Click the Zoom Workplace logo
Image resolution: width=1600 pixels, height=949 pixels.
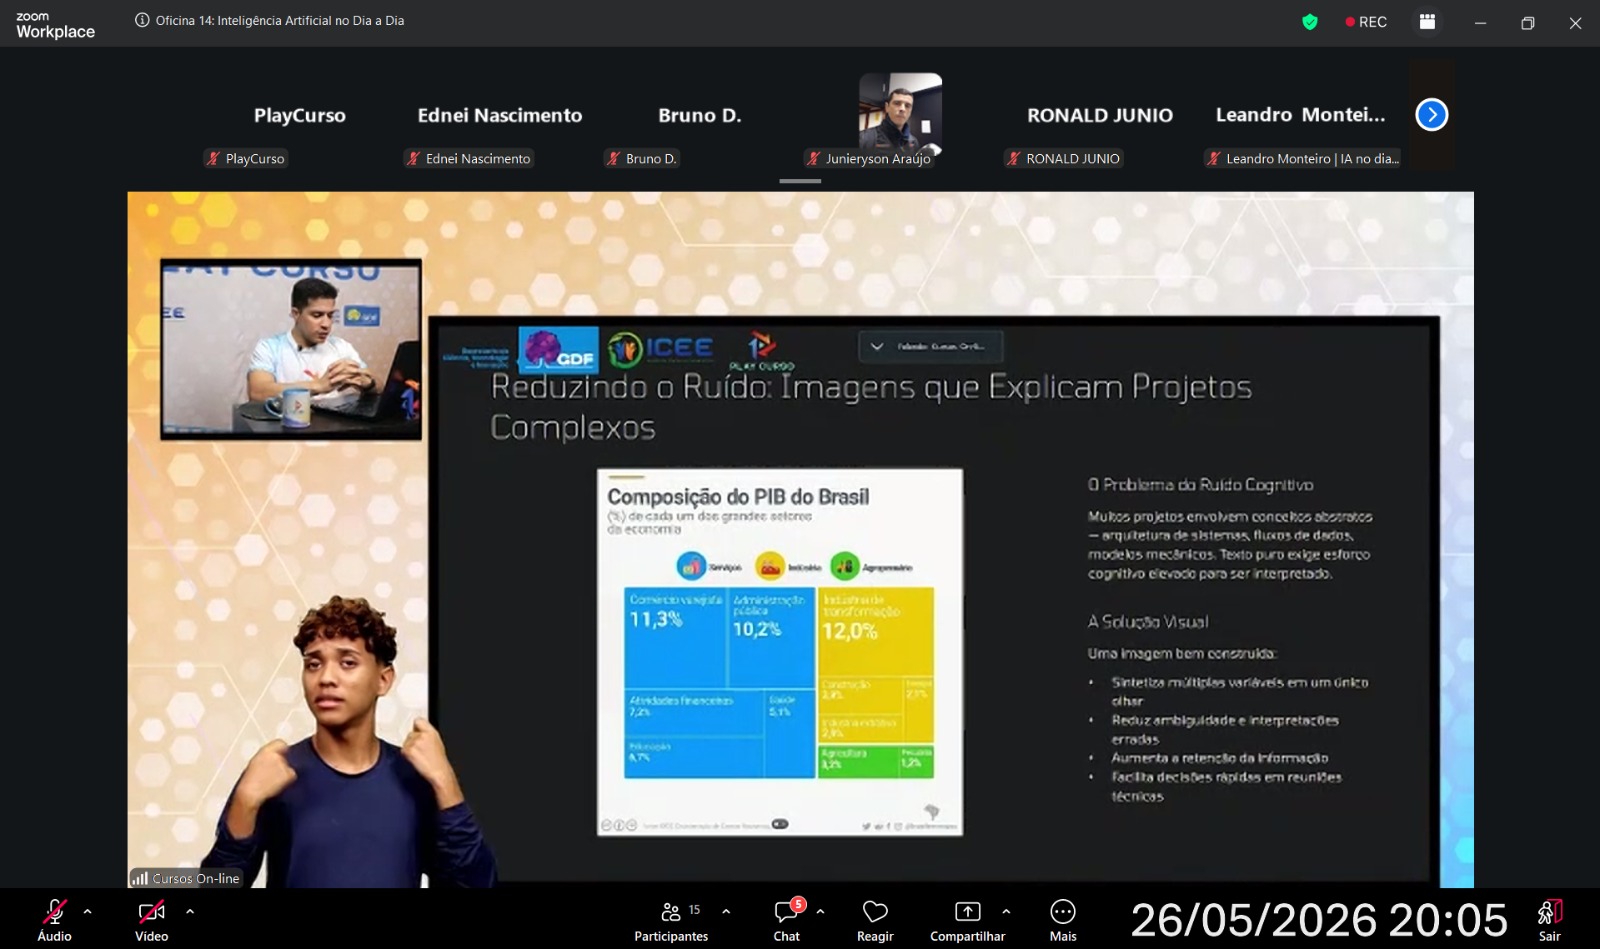pyautogui.click(x=55, y=25)
